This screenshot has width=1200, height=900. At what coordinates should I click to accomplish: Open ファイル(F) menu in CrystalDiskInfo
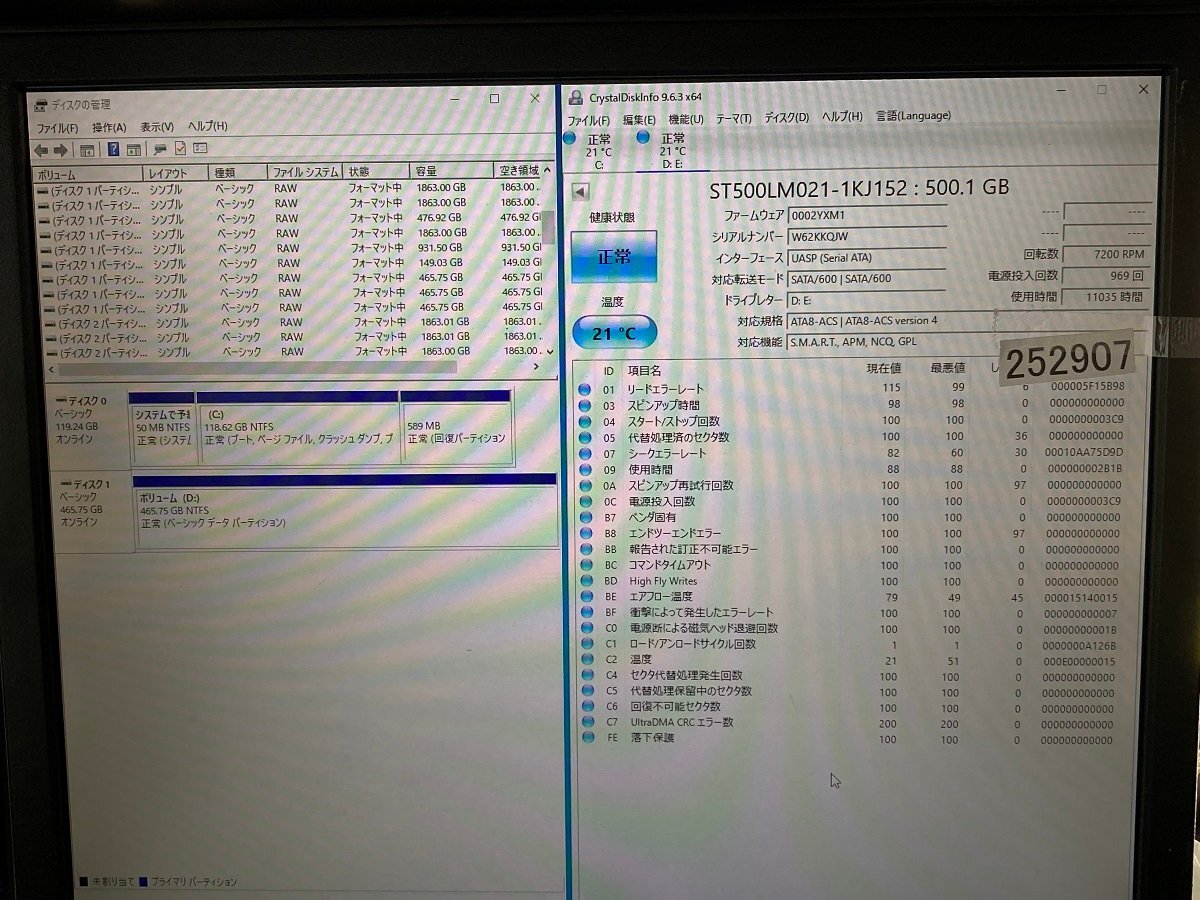[589, 120]
